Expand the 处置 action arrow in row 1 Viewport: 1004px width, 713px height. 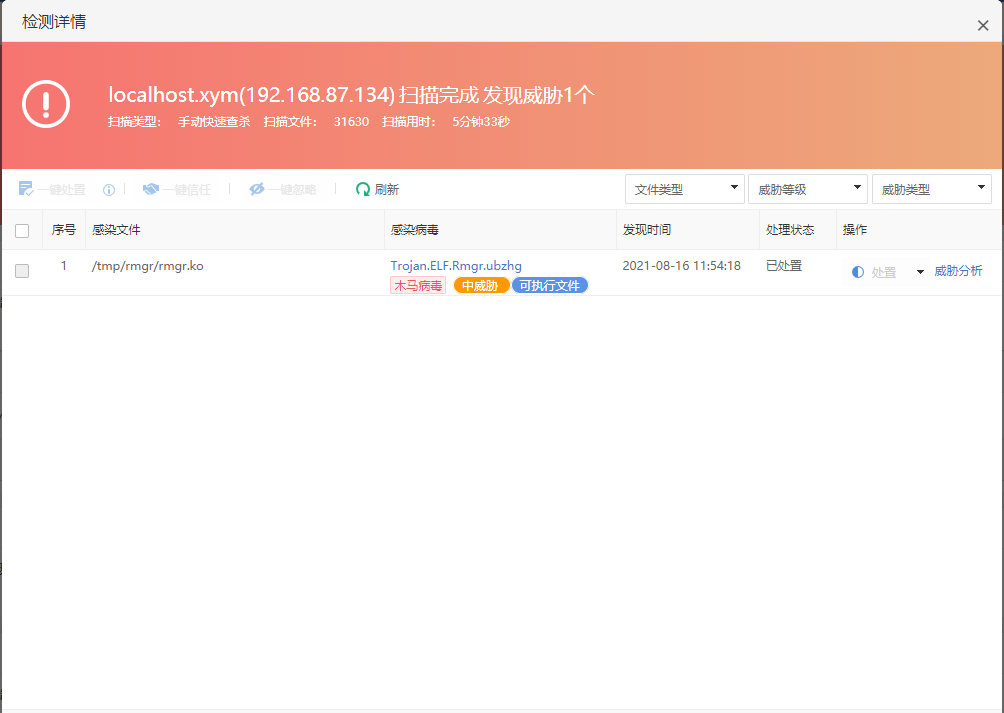920,272
